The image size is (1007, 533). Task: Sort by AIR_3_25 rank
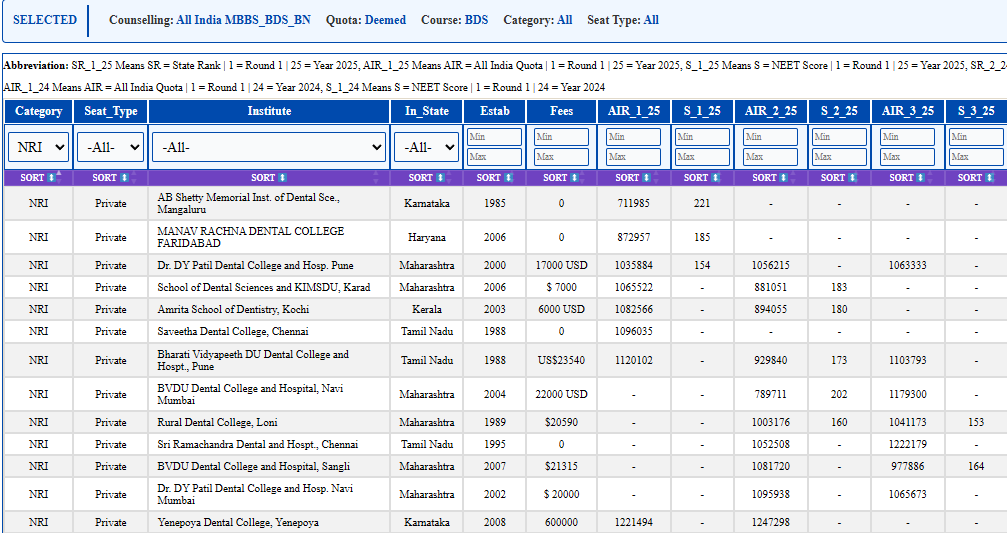[907, 178]
